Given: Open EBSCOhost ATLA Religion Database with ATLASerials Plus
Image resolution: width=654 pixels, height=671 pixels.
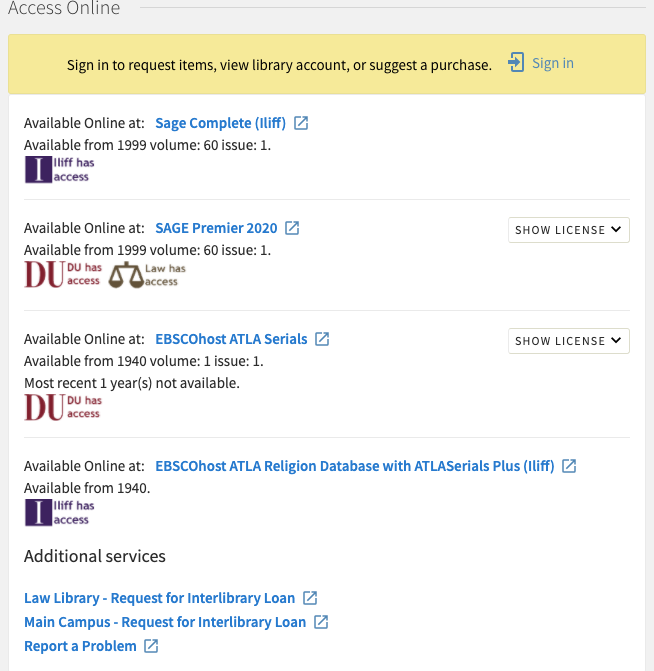Looking at the screenshot, I should tap(354, 466).
